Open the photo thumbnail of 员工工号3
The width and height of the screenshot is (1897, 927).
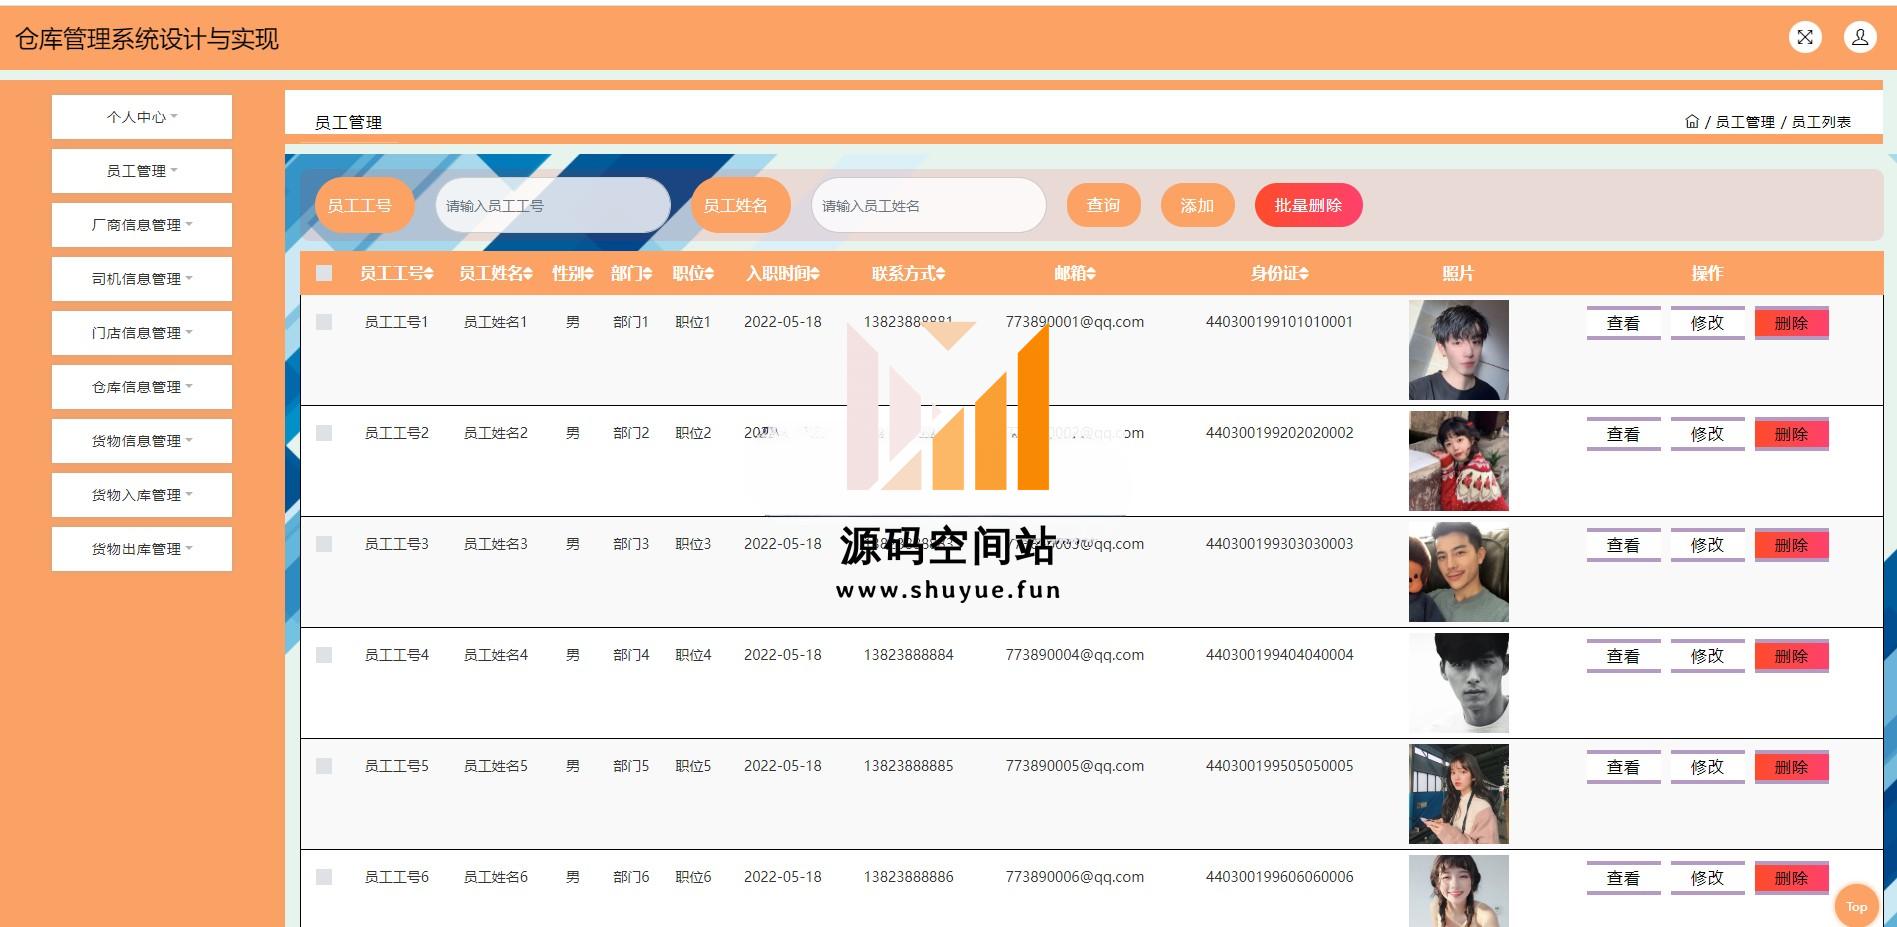pyautogui.click(x=1458, y=572)
